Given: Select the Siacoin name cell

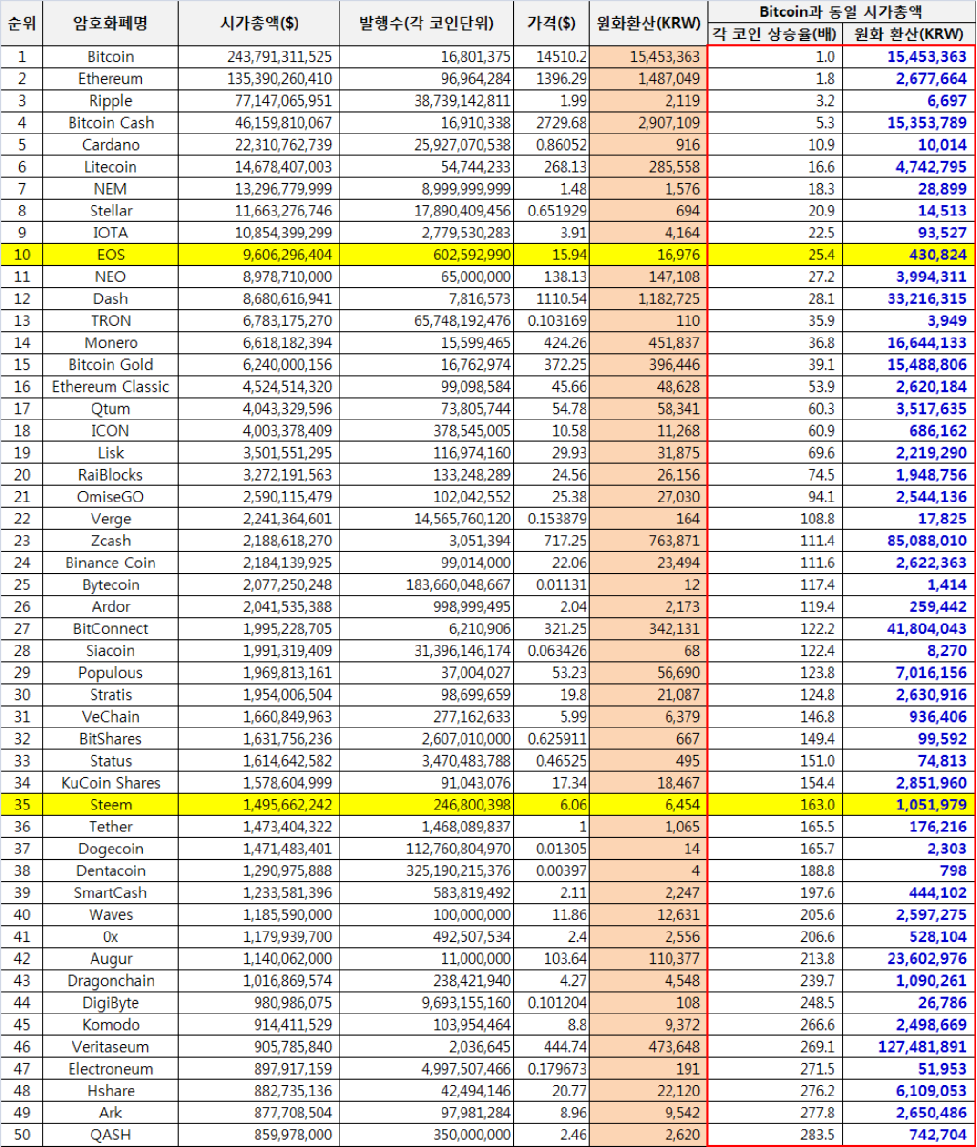Looking at the screenshot, I should point(110,650).
